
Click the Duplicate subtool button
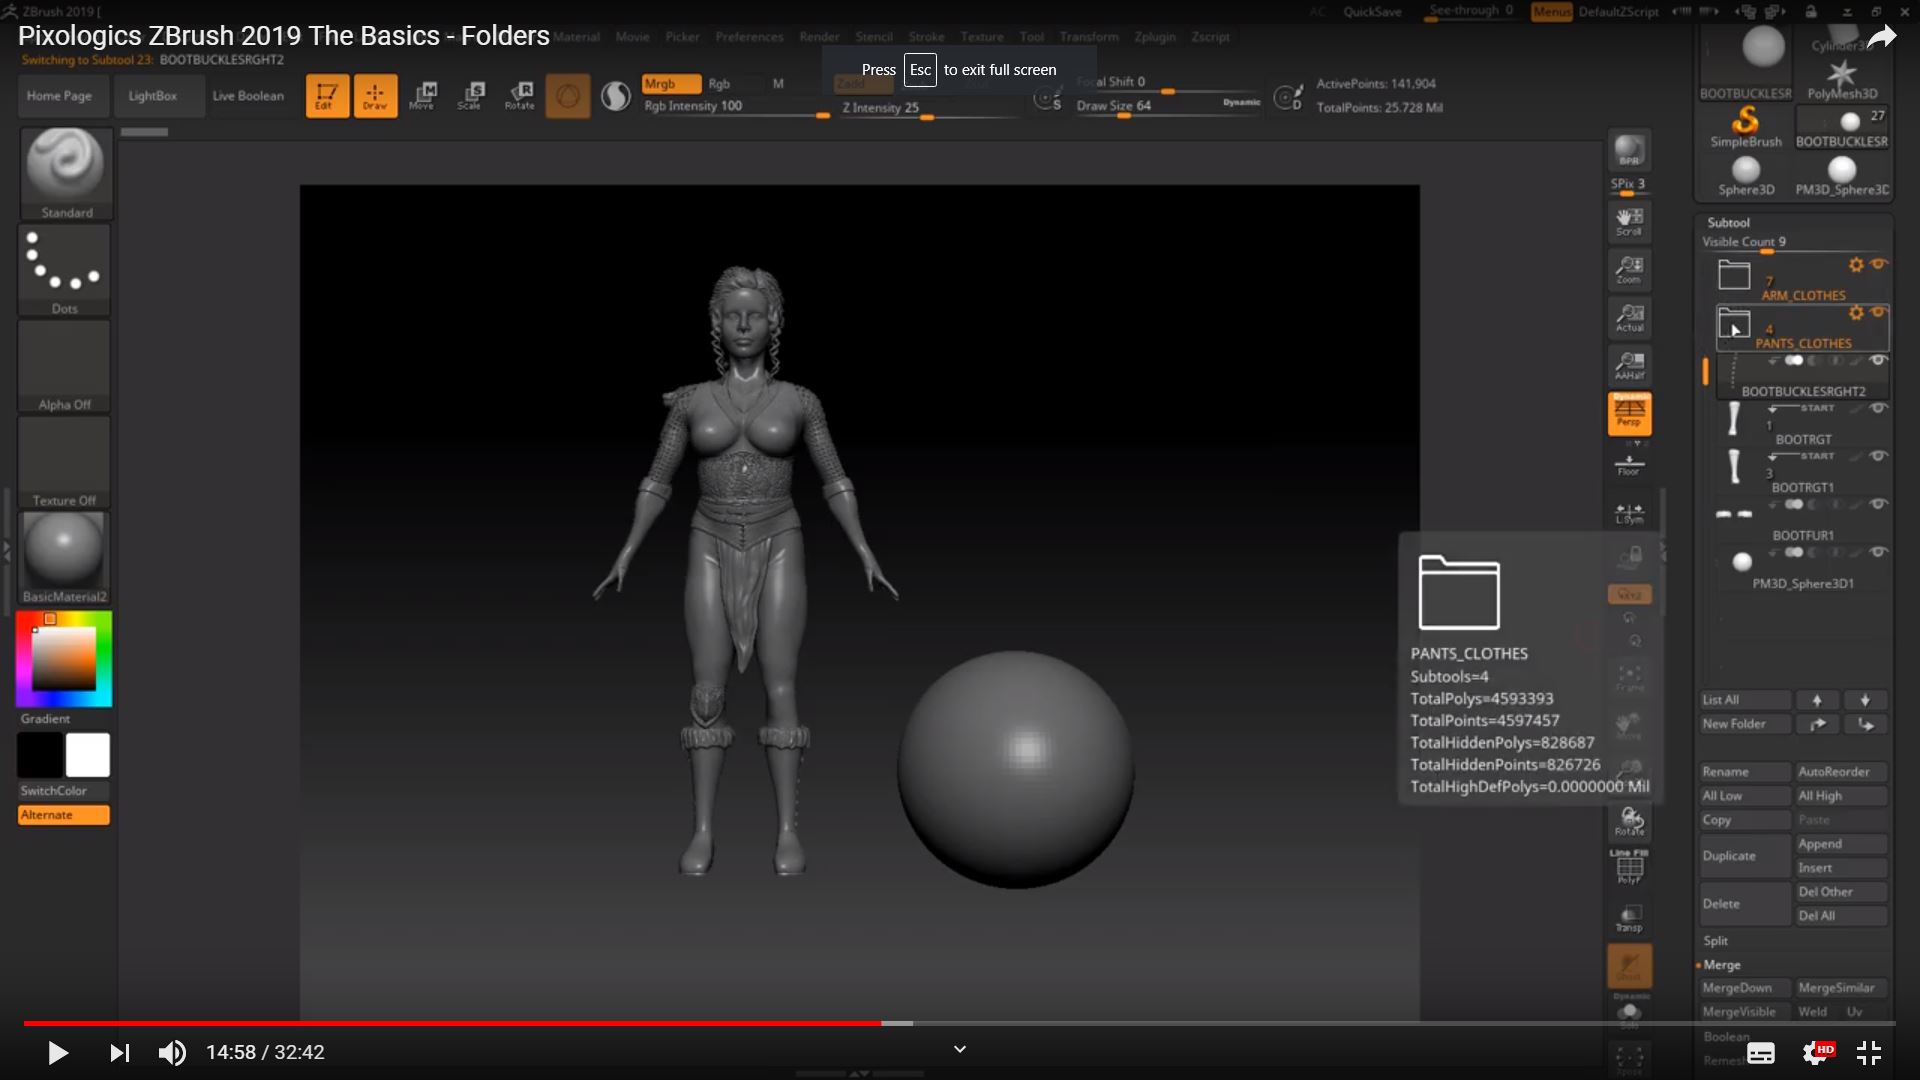pyautogui.click(x=1745, y=856)
